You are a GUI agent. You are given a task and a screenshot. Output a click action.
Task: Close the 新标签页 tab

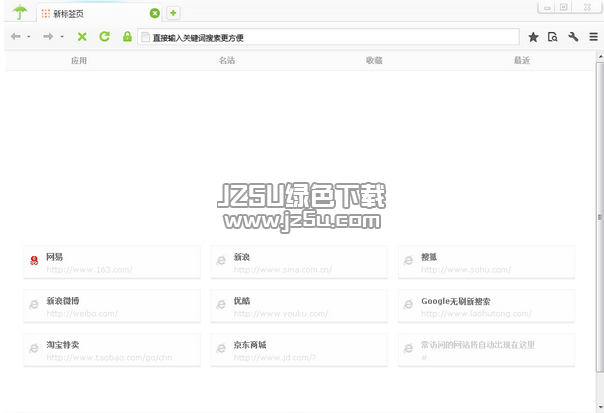(x=154, y=13)
